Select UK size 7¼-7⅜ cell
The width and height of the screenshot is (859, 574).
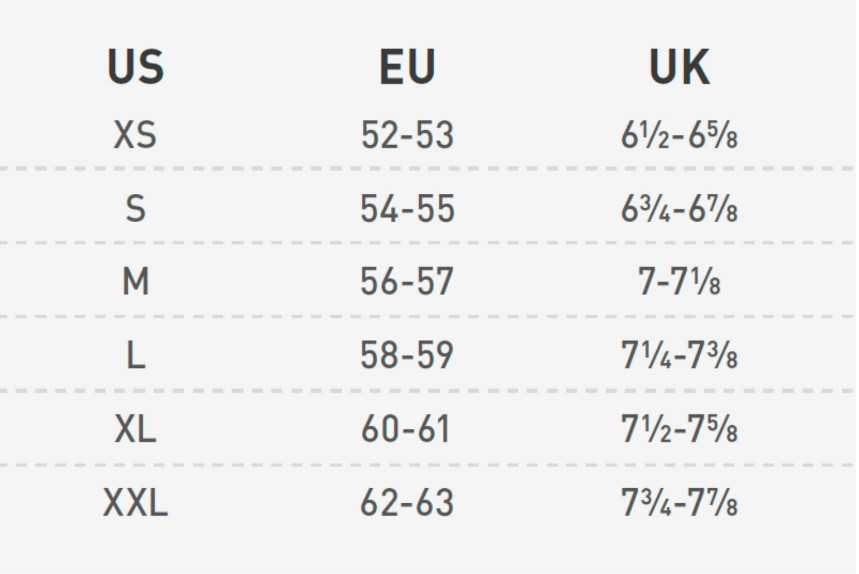(x=679, y=355)
